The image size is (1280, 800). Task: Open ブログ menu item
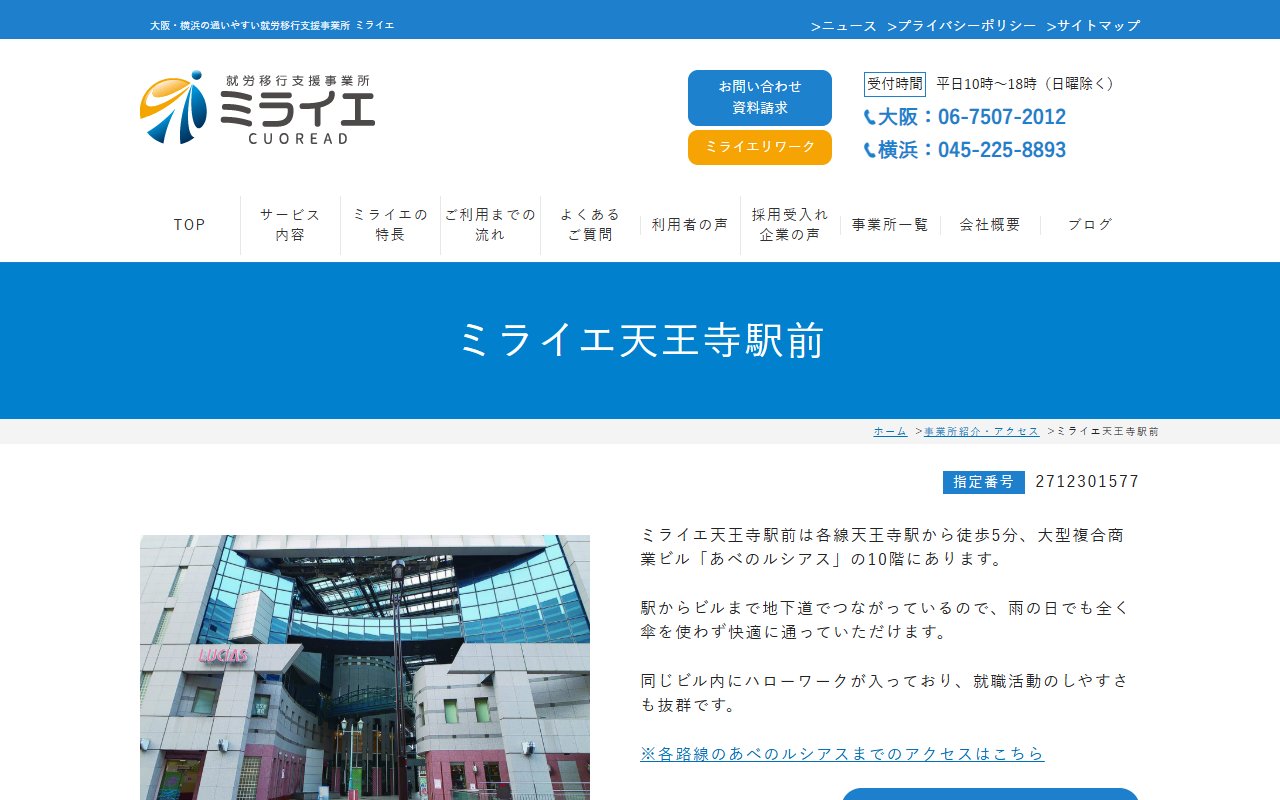coord(1090,225)
